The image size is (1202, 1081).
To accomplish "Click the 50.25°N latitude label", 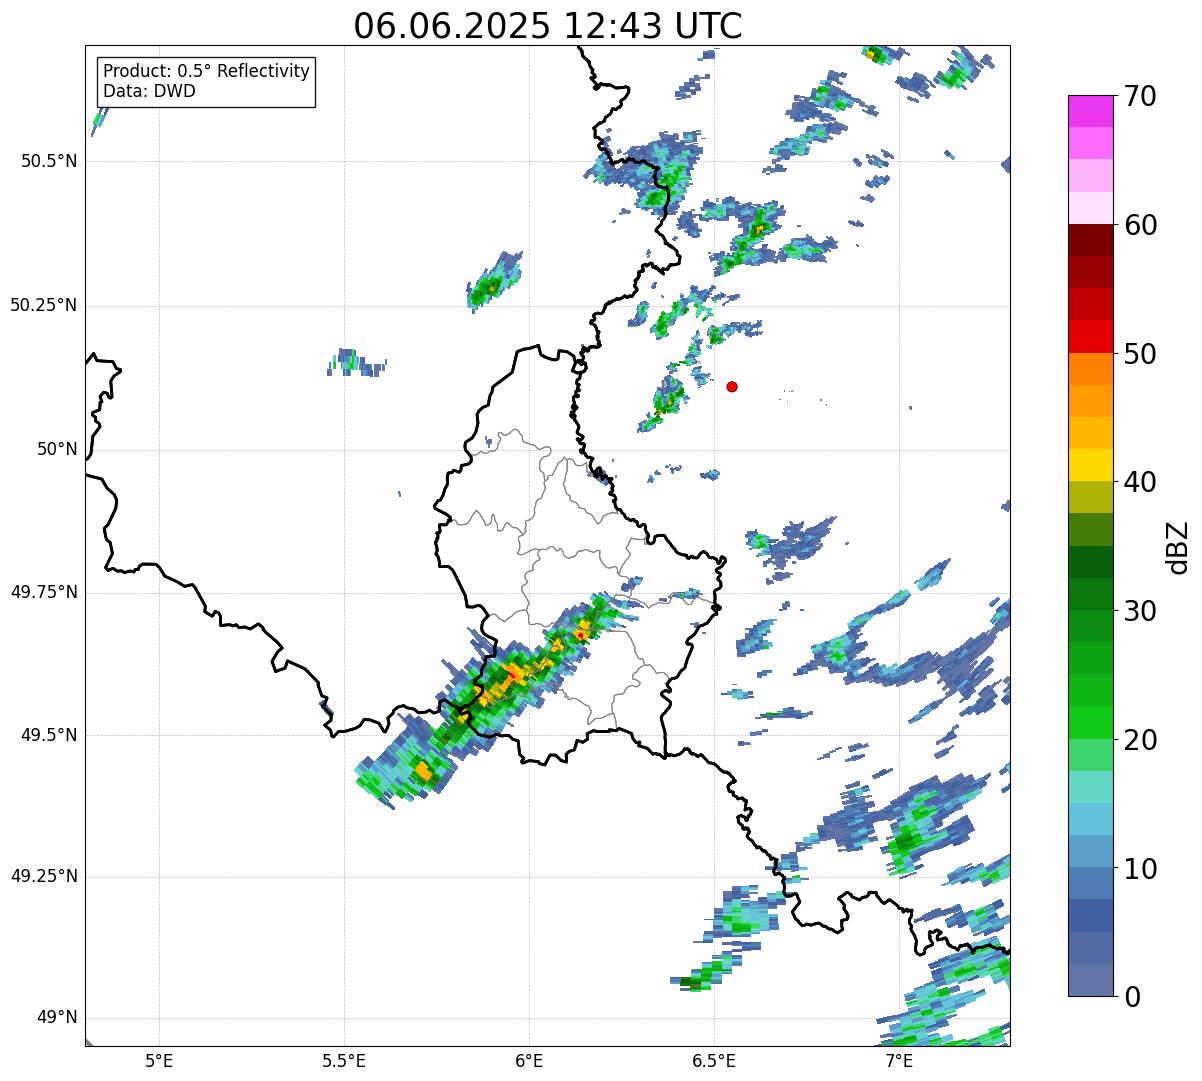I will tap(44, 305).
